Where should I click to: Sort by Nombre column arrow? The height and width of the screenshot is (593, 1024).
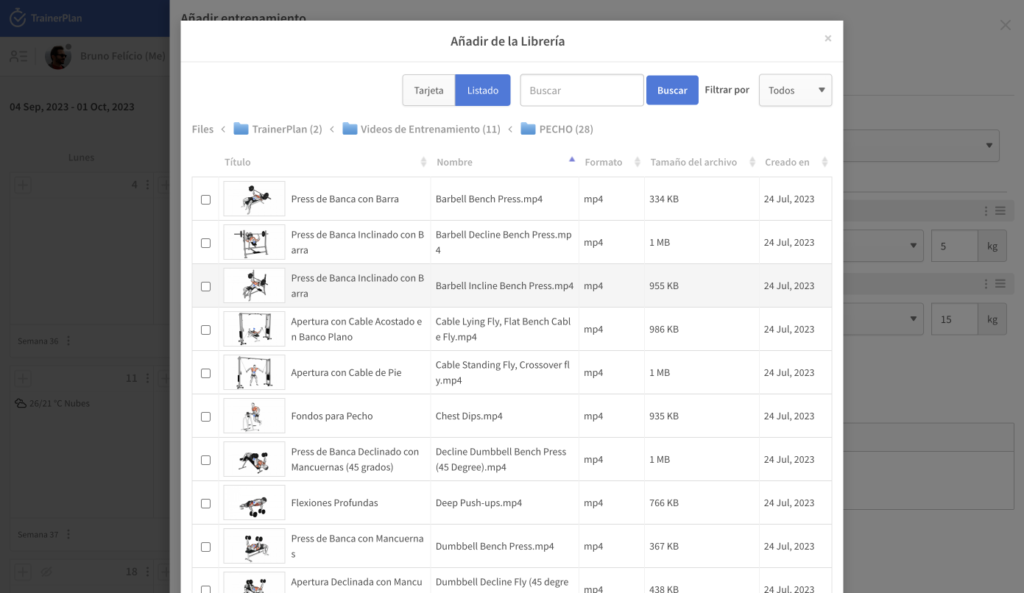(571, 160)
